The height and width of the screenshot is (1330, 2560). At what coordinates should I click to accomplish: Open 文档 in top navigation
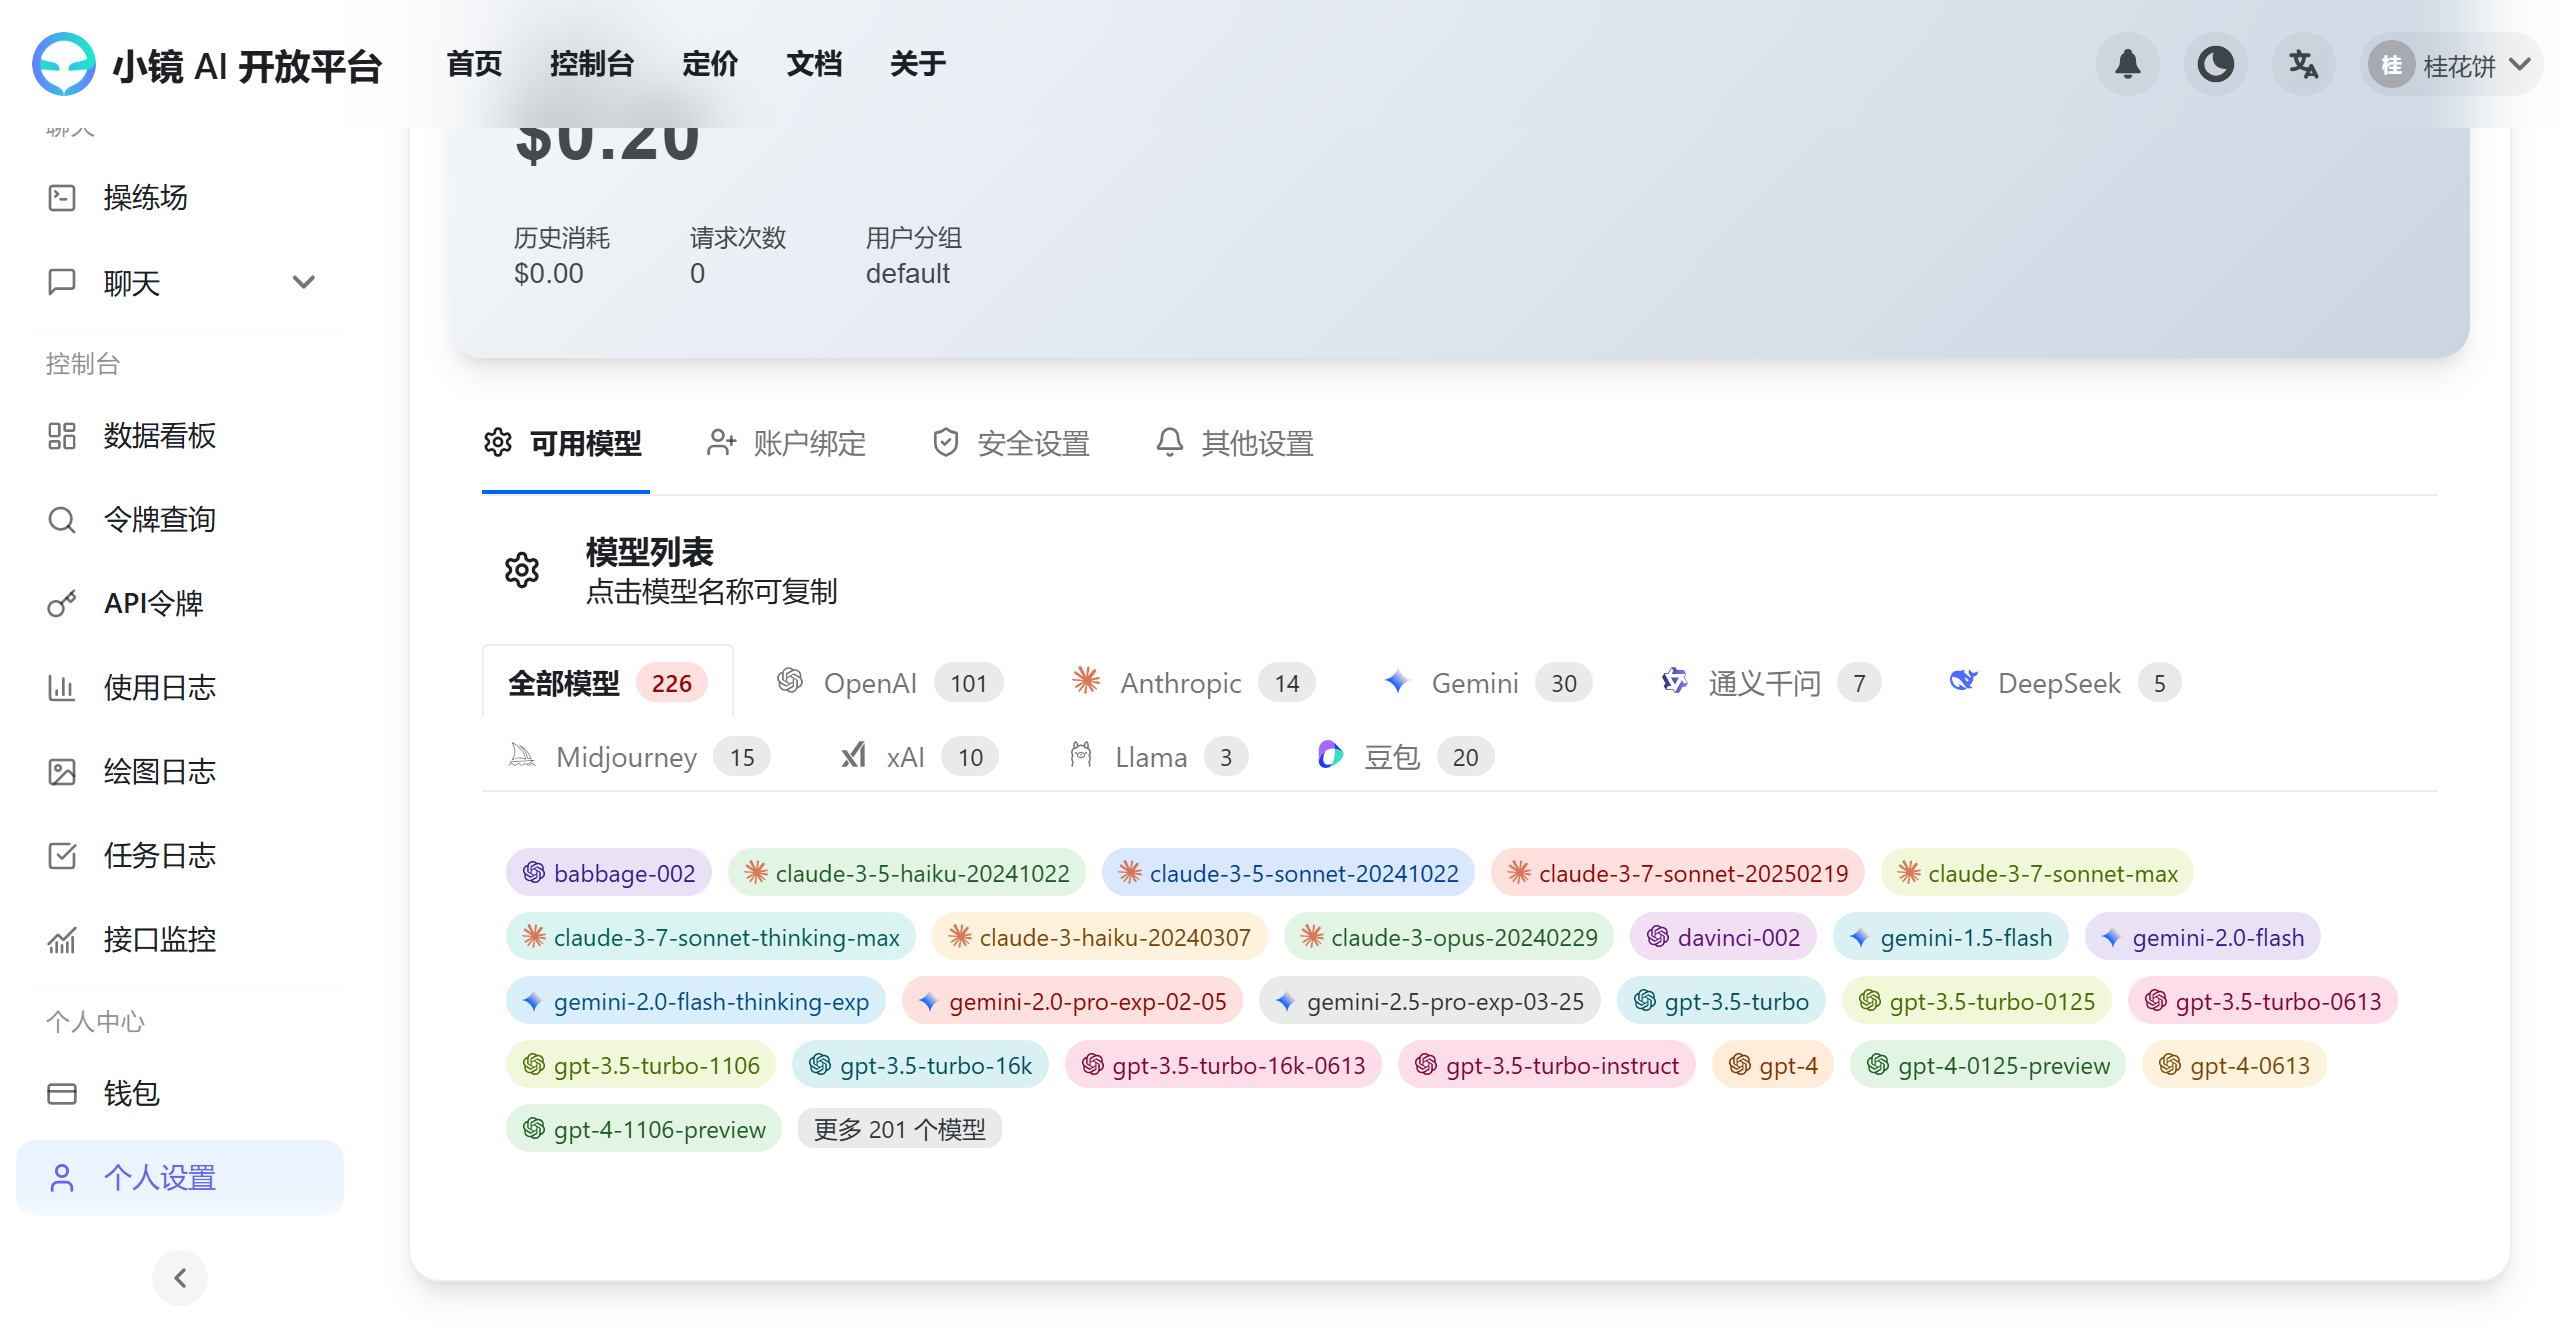pyautogui.click(x=814, y=64)
